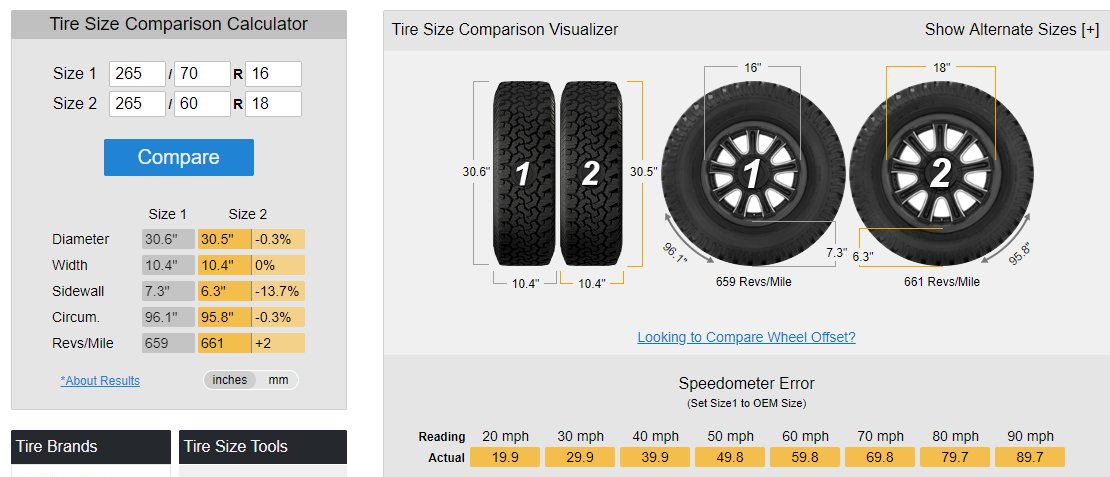Viewport: 1110px width, 477px height.
Task: Click Size 2 aspect ratio field 60
Action: point(202,103)
